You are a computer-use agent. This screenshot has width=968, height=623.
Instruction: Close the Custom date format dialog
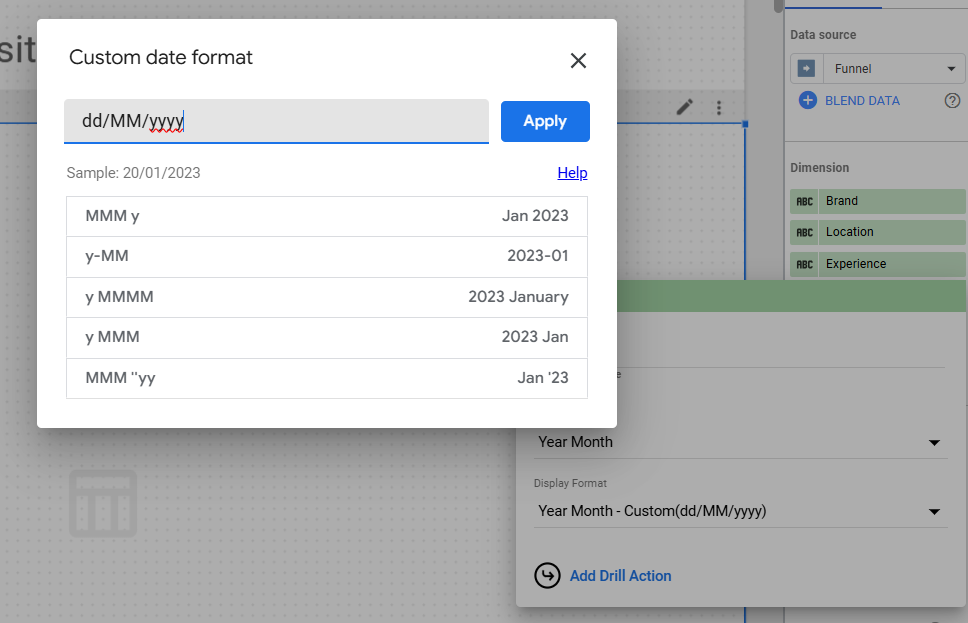pos(578,60)
